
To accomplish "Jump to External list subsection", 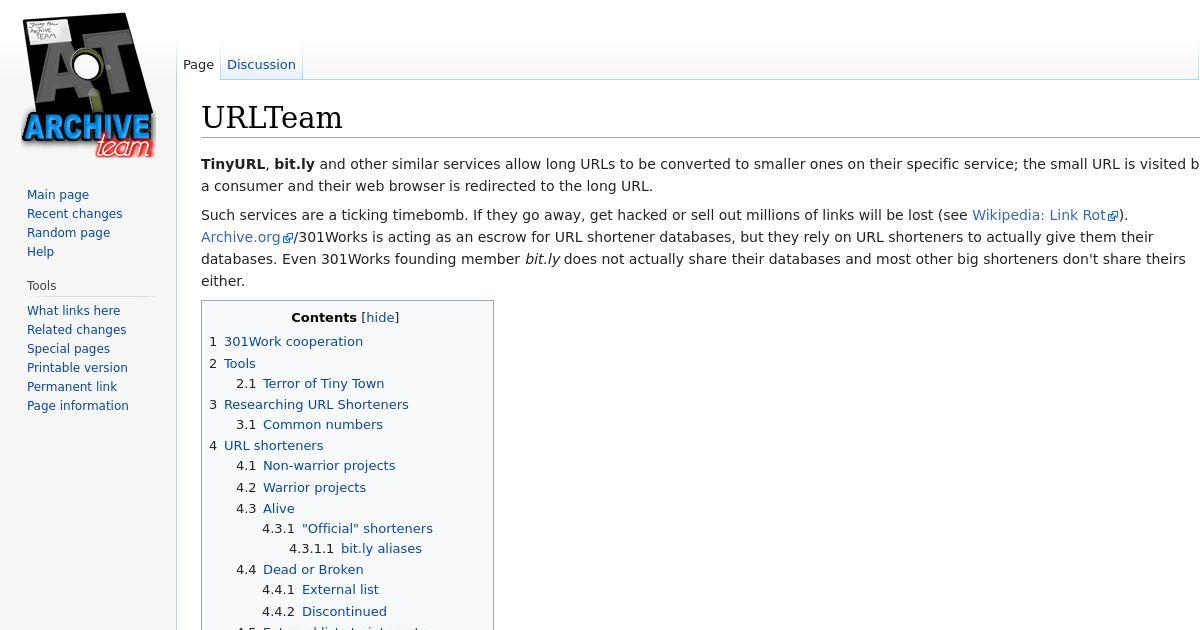I will pos(340,590).
